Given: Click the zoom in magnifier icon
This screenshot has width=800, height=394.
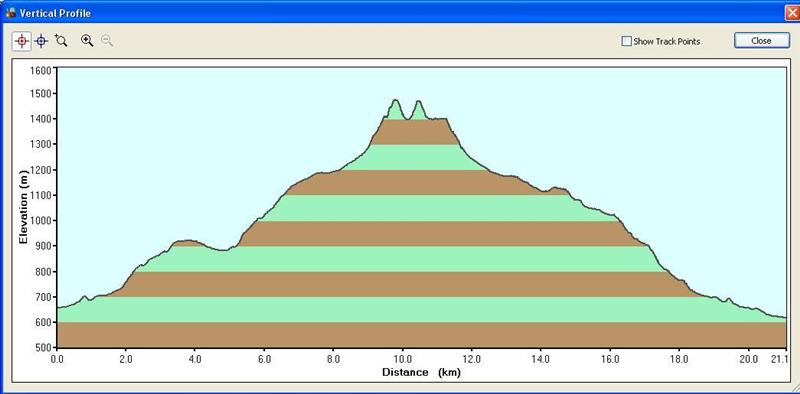Looking at the screenshot, I should tap(87, 41).
